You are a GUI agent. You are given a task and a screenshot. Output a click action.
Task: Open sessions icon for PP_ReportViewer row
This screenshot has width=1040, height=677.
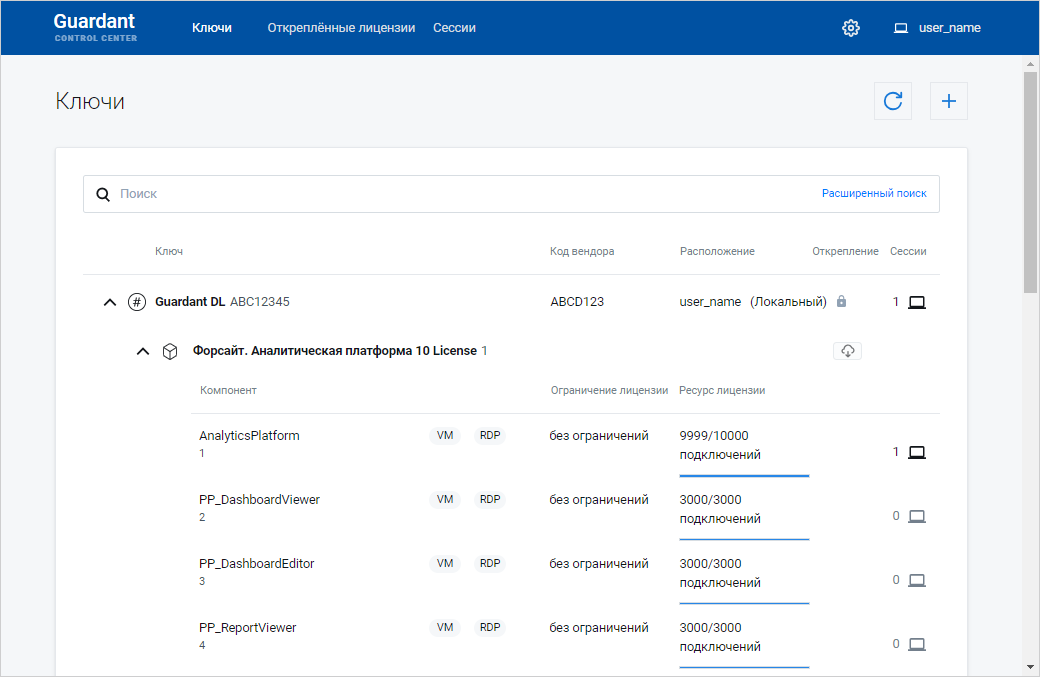pos(916,644)
